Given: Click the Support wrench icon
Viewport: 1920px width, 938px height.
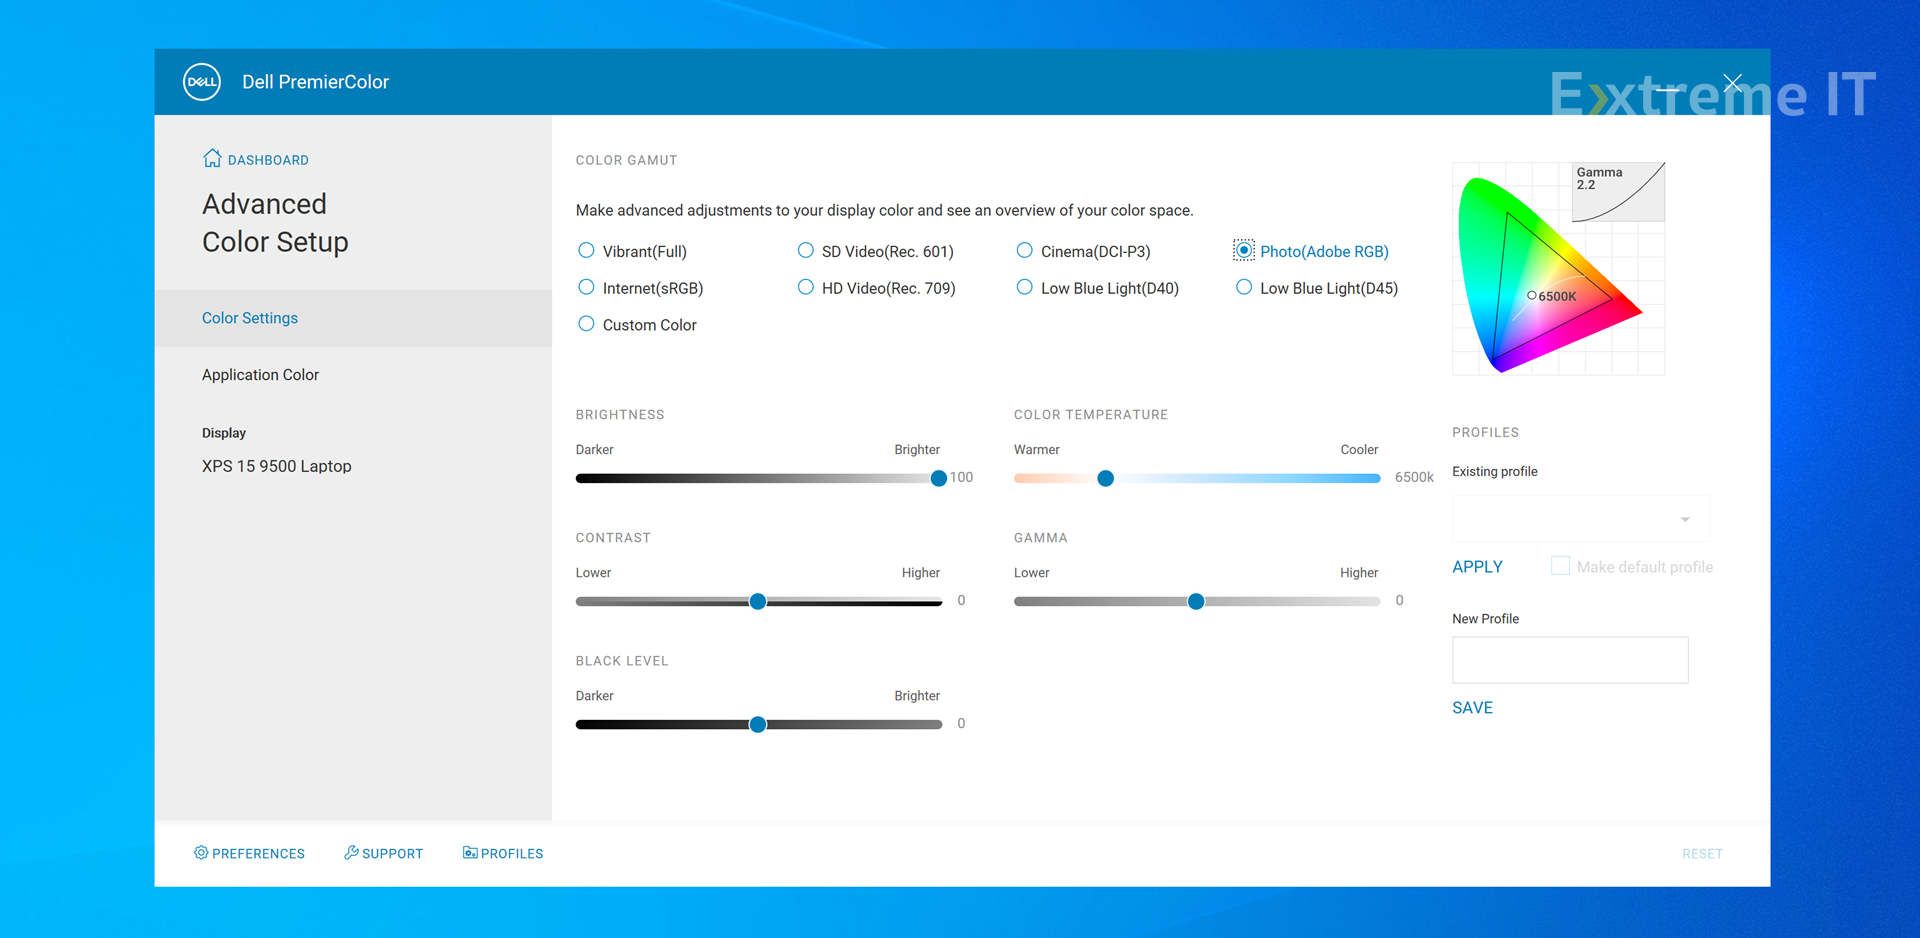Looking at the screenshot, I should pyautogui.click(x=351, y=853).
